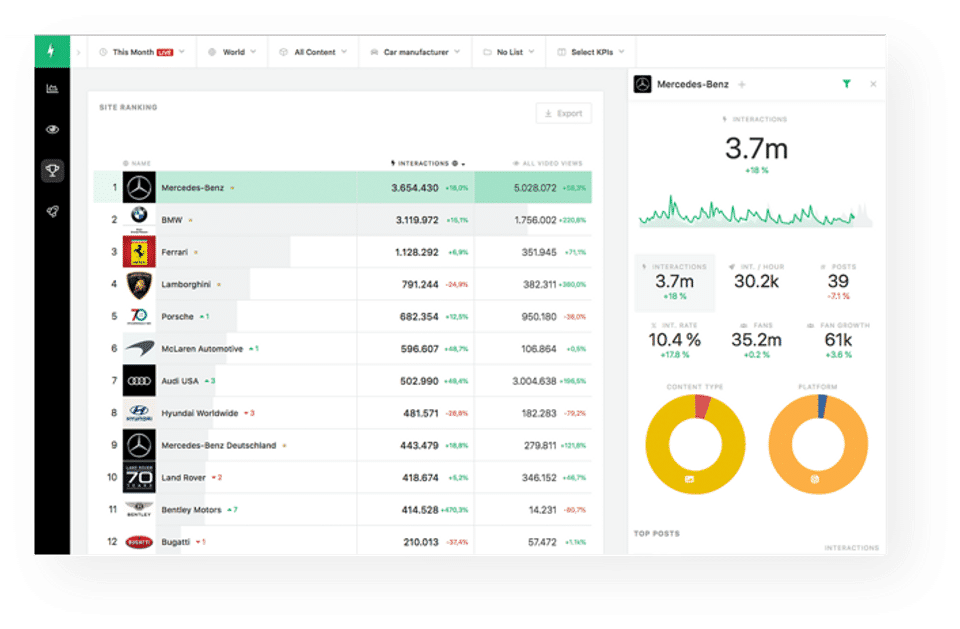Screen dimensions: 960x629
Task: Click the interactions sparkline chart
Action: coord(756,211)
